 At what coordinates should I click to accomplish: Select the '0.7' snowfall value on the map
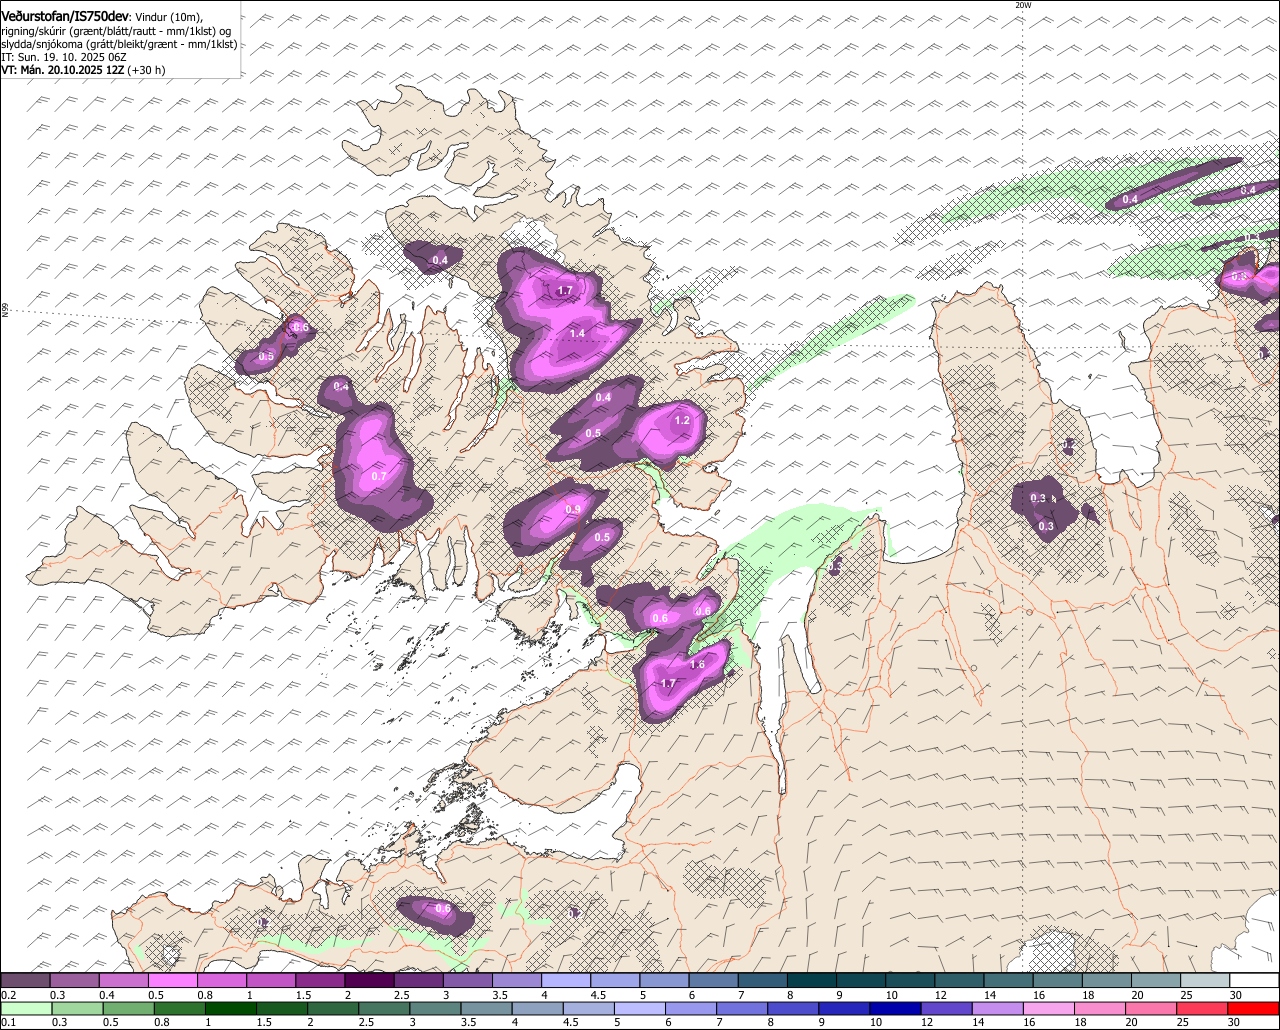click(379, 477)
